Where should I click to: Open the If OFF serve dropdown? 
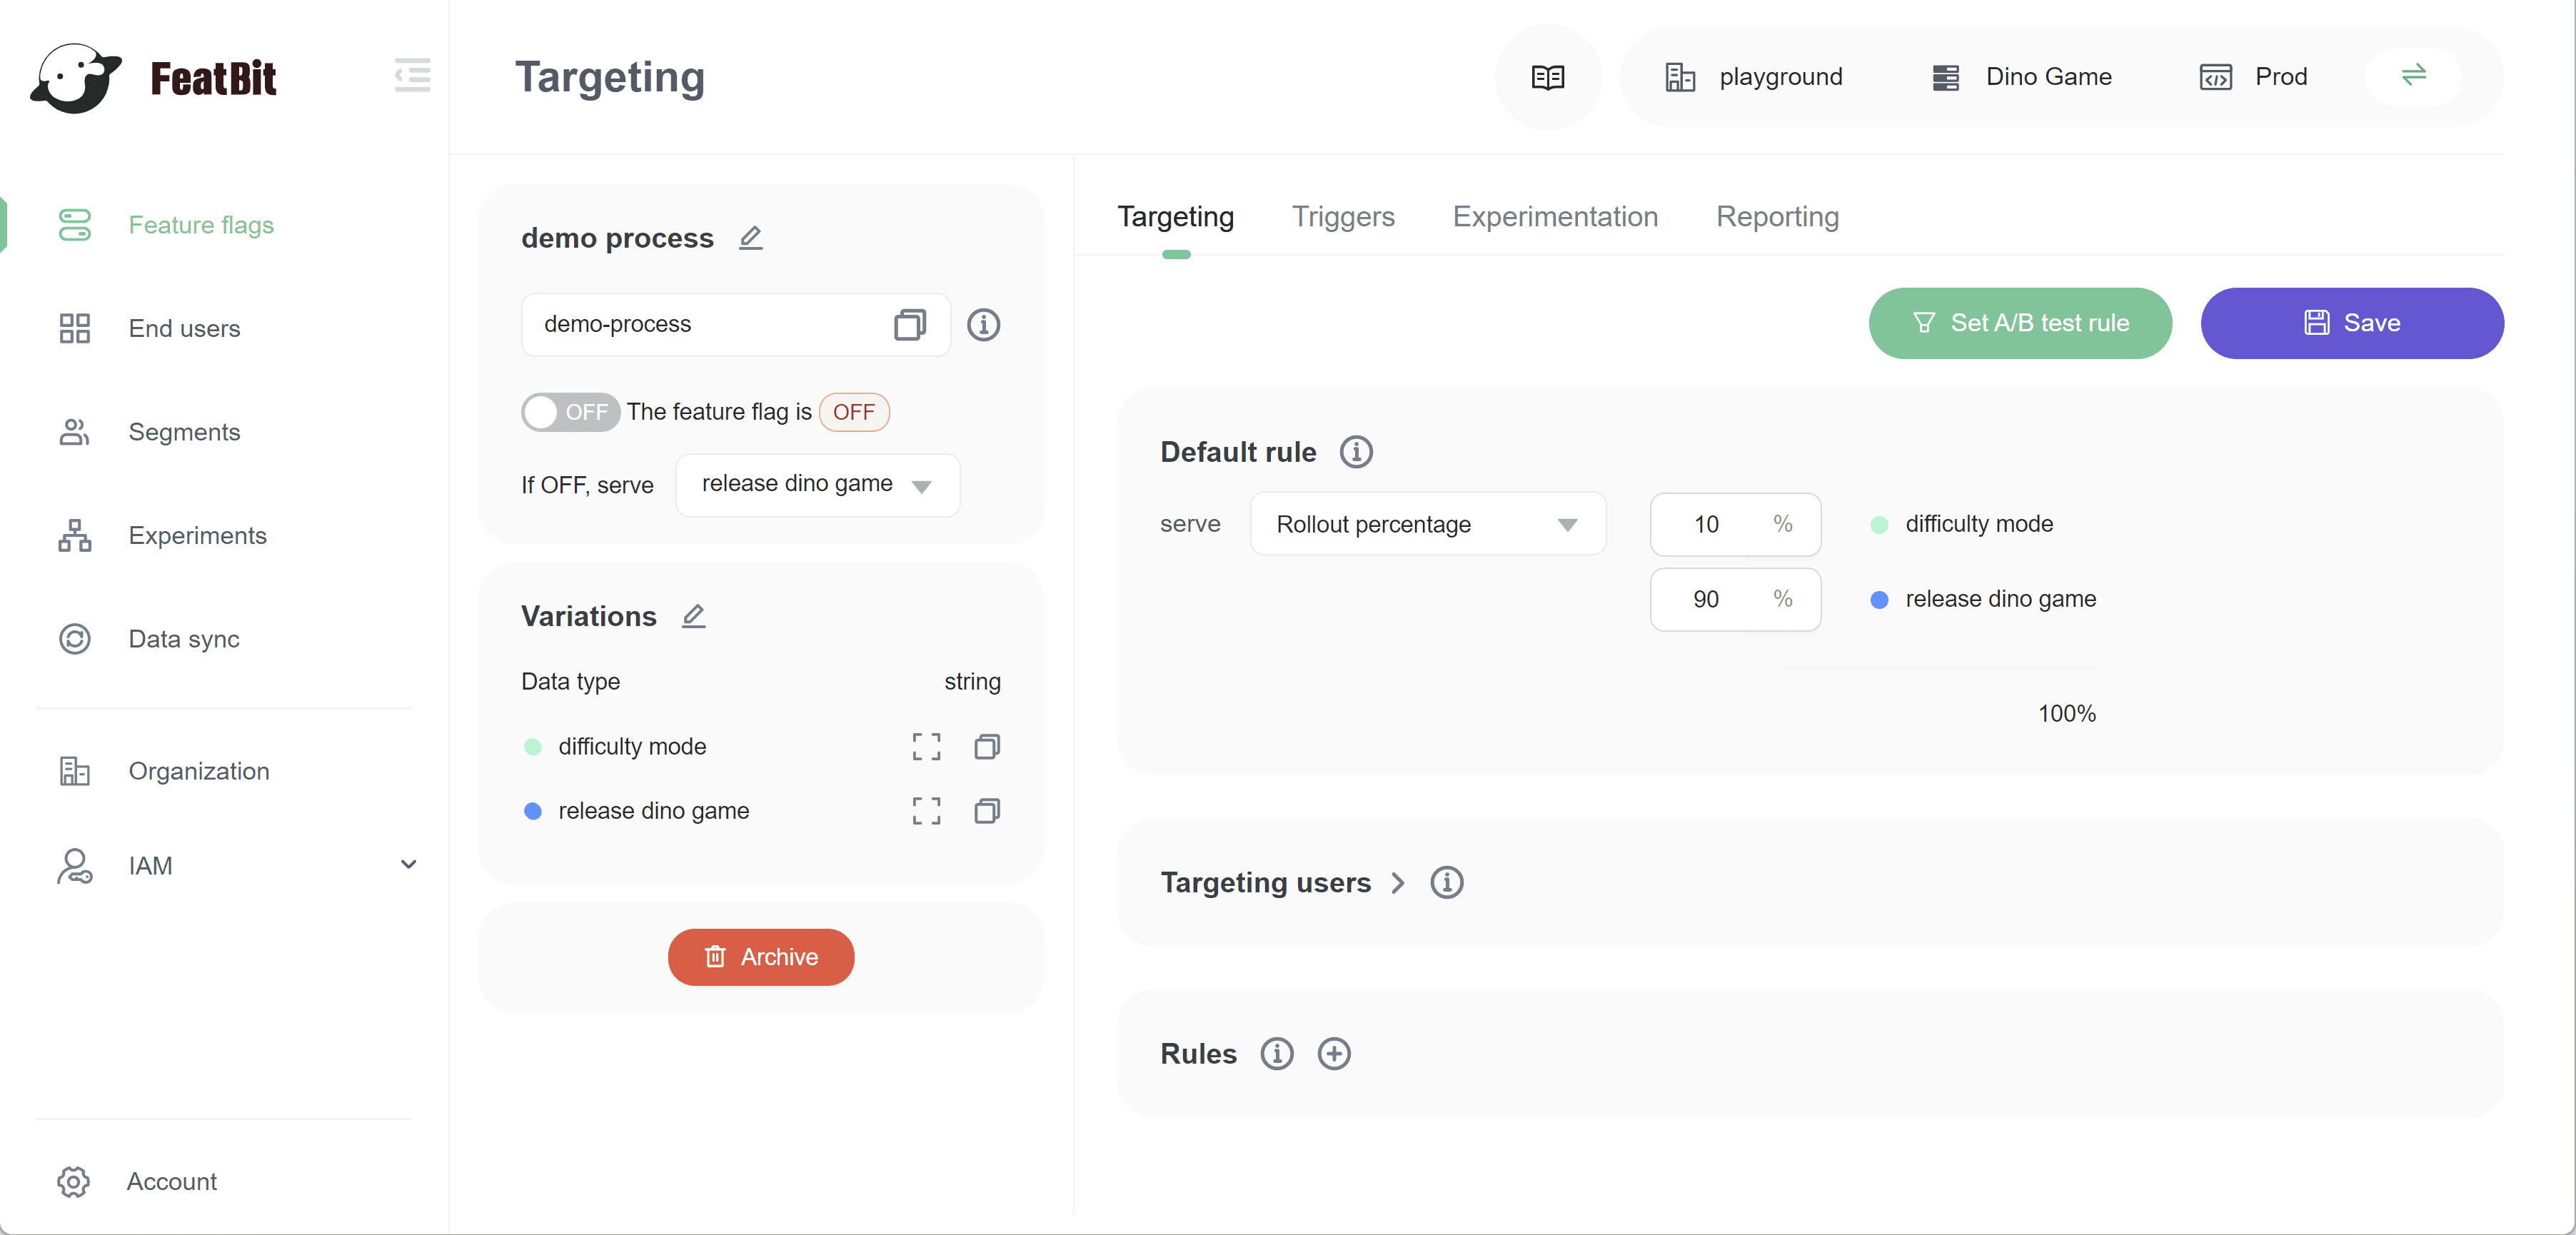817,485
